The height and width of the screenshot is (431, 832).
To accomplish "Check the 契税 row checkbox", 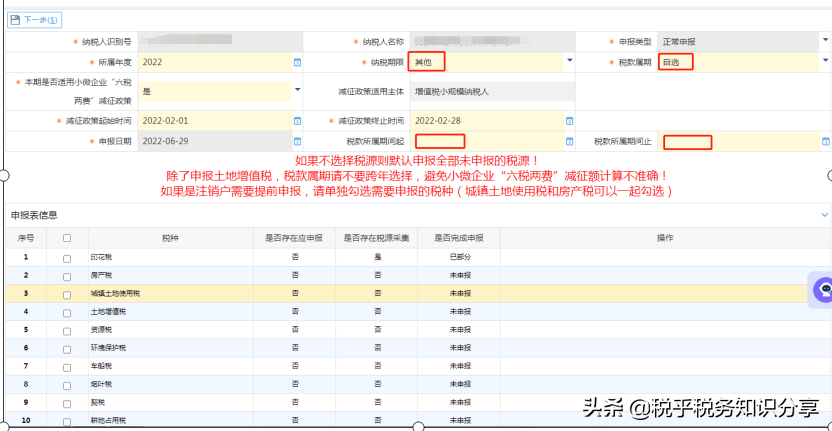I will [67, 403].
